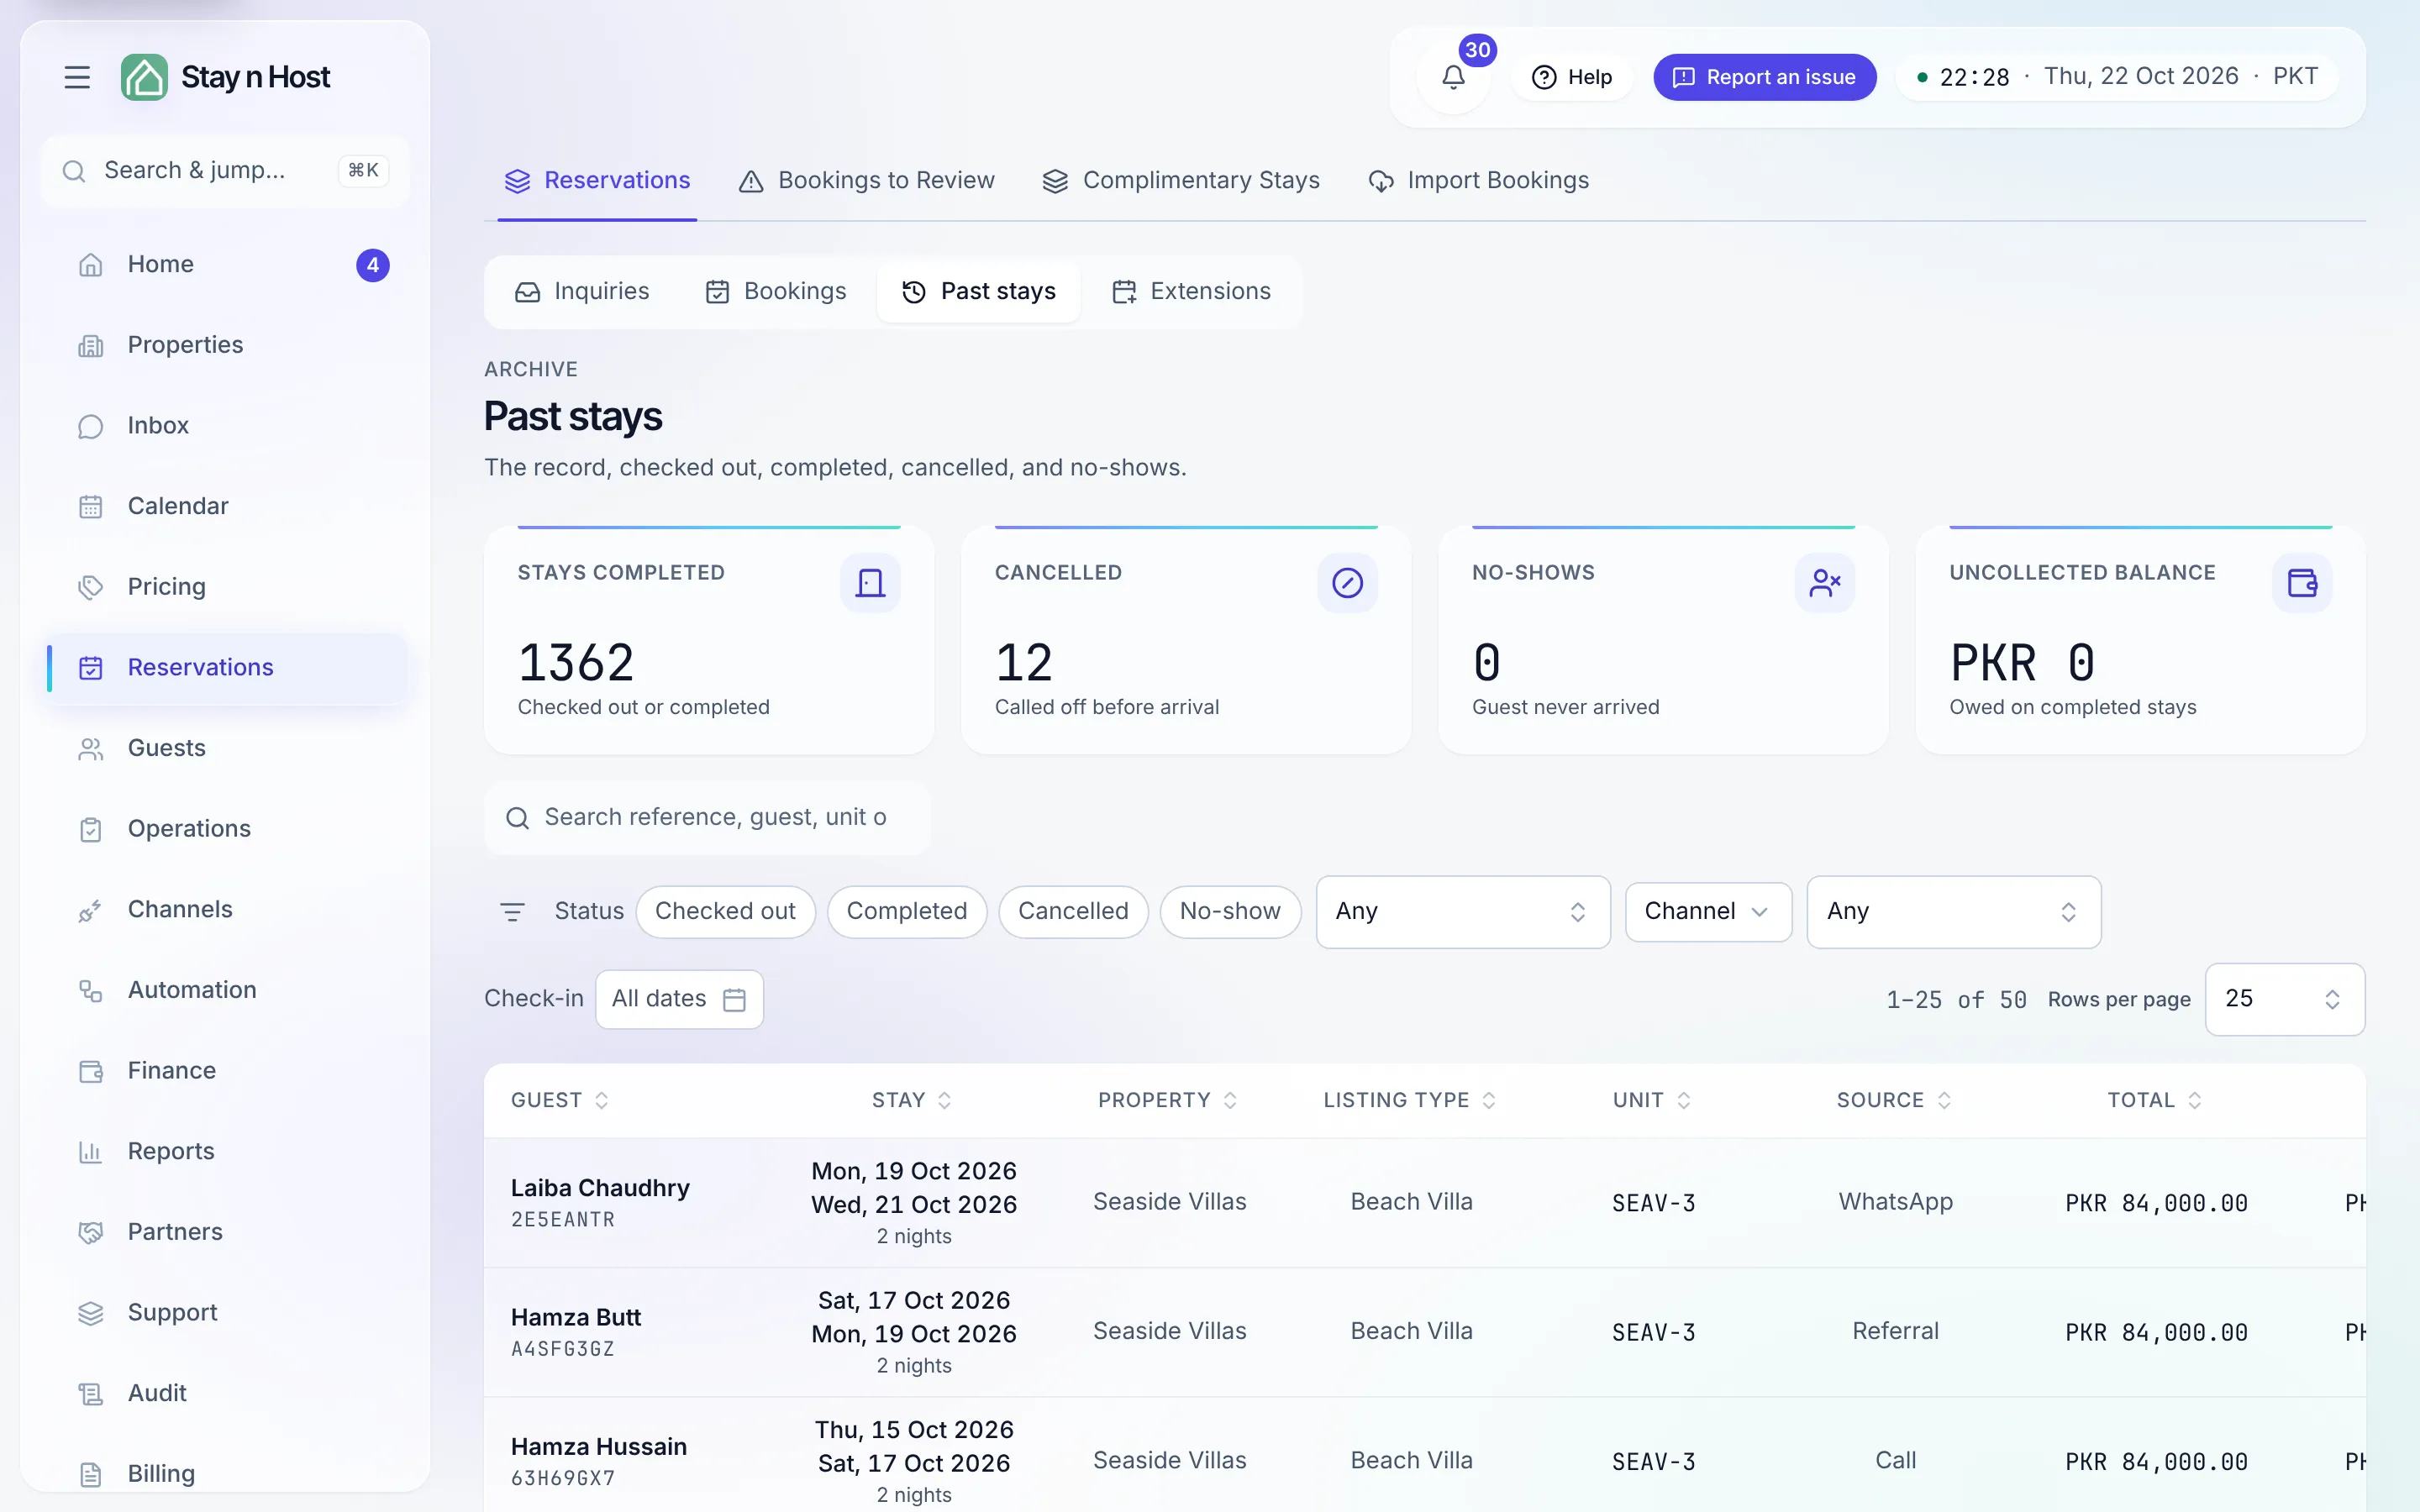The height and width of the screenshot is (1512, 2420).
Task: Click the Stays Completed door icon
Action: coord(870,583)
